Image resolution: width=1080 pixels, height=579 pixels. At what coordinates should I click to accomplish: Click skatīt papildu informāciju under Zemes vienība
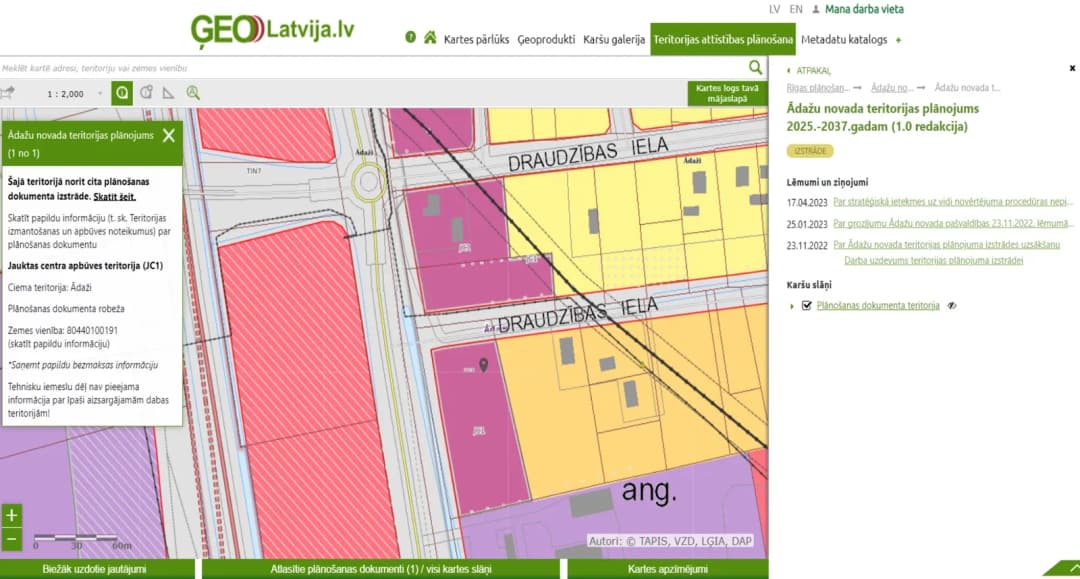(59, 344)
